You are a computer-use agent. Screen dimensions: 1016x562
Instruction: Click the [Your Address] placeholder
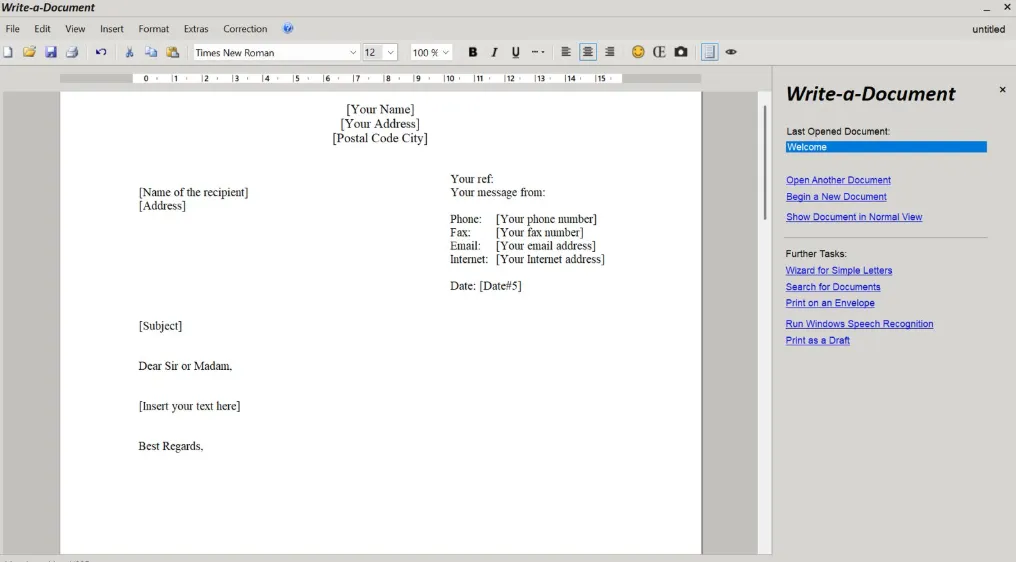[x=380, y=124]
